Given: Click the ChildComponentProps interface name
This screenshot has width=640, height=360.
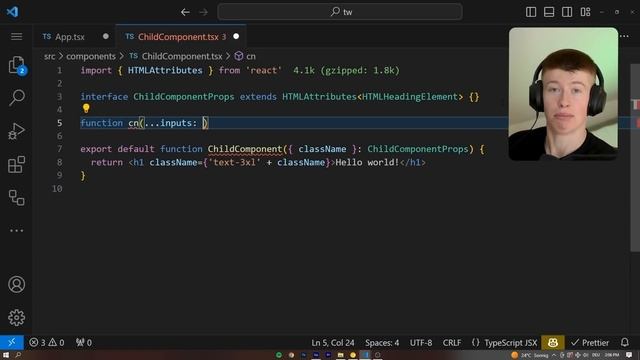Looking at the screenshot, I should click(x=184, y=97).
